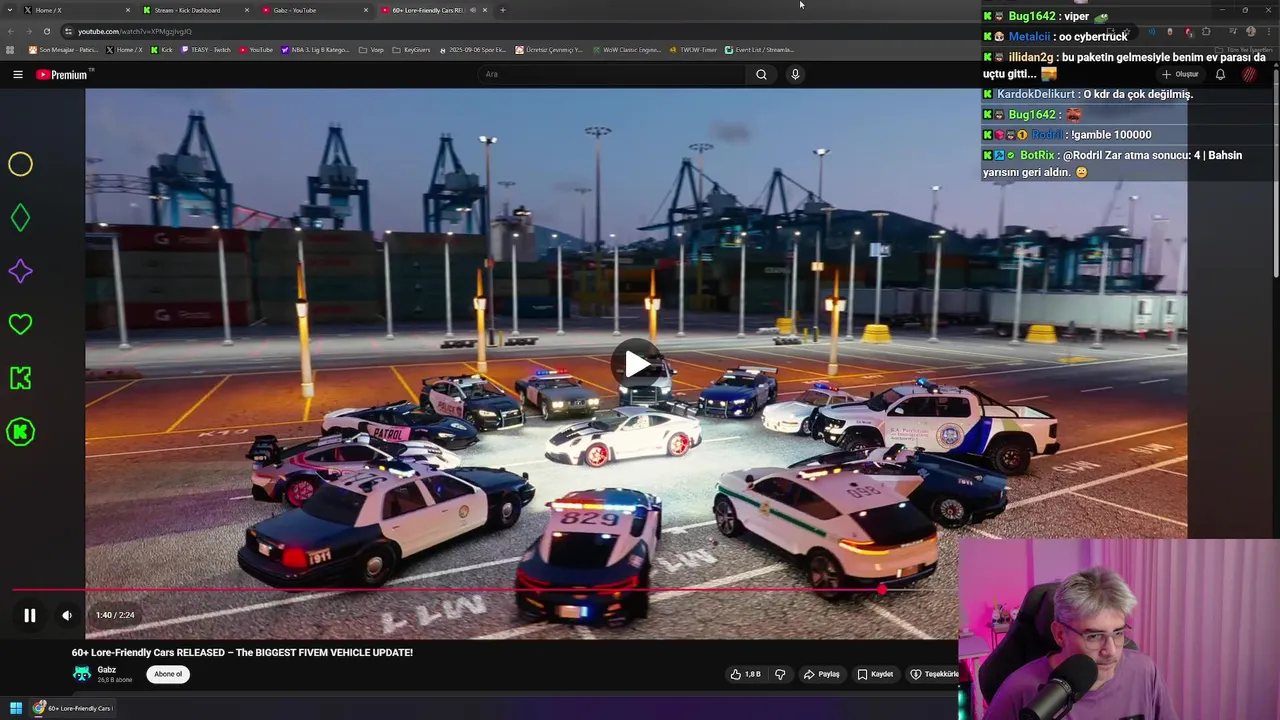1280x720 pixels.
Task: Click the green heart overlay icon
Action: tap(20, 324)
